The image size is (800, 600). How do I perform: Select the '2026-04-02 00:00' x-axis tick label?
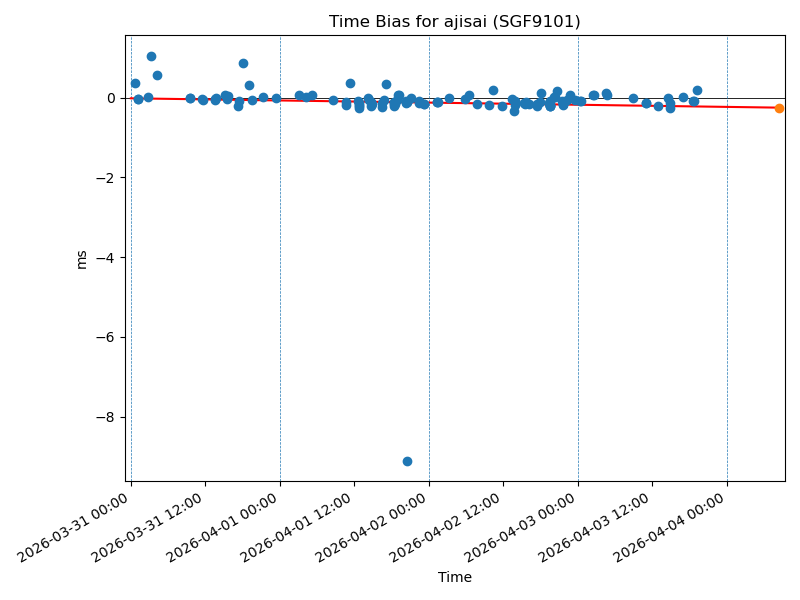click(373, 528)
